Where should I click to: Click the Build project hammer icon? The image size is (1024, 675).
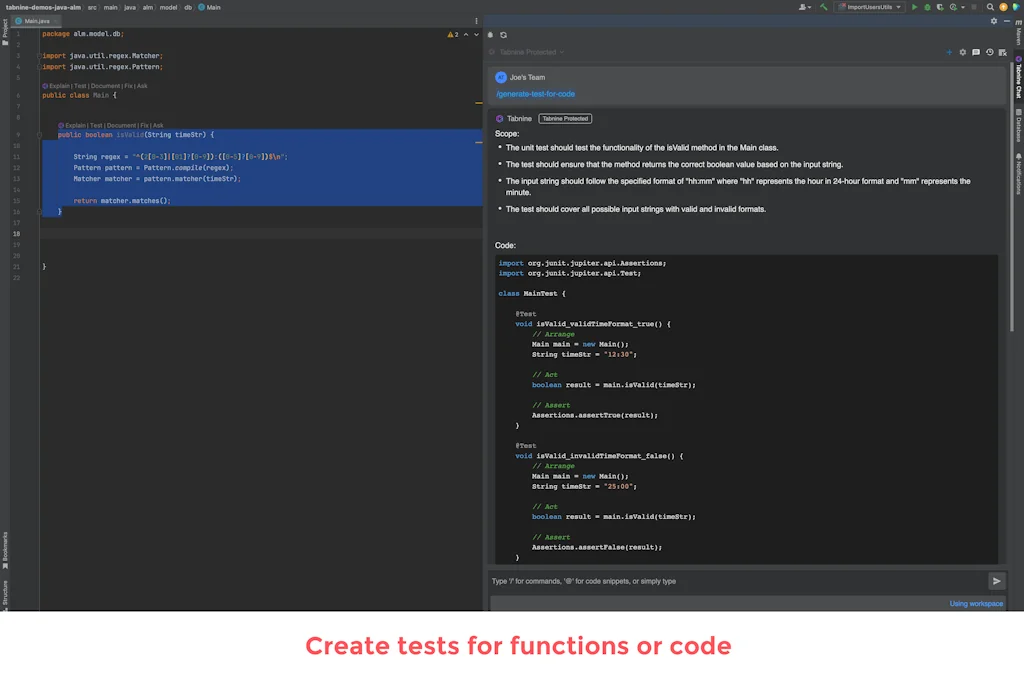coord(823,7)
